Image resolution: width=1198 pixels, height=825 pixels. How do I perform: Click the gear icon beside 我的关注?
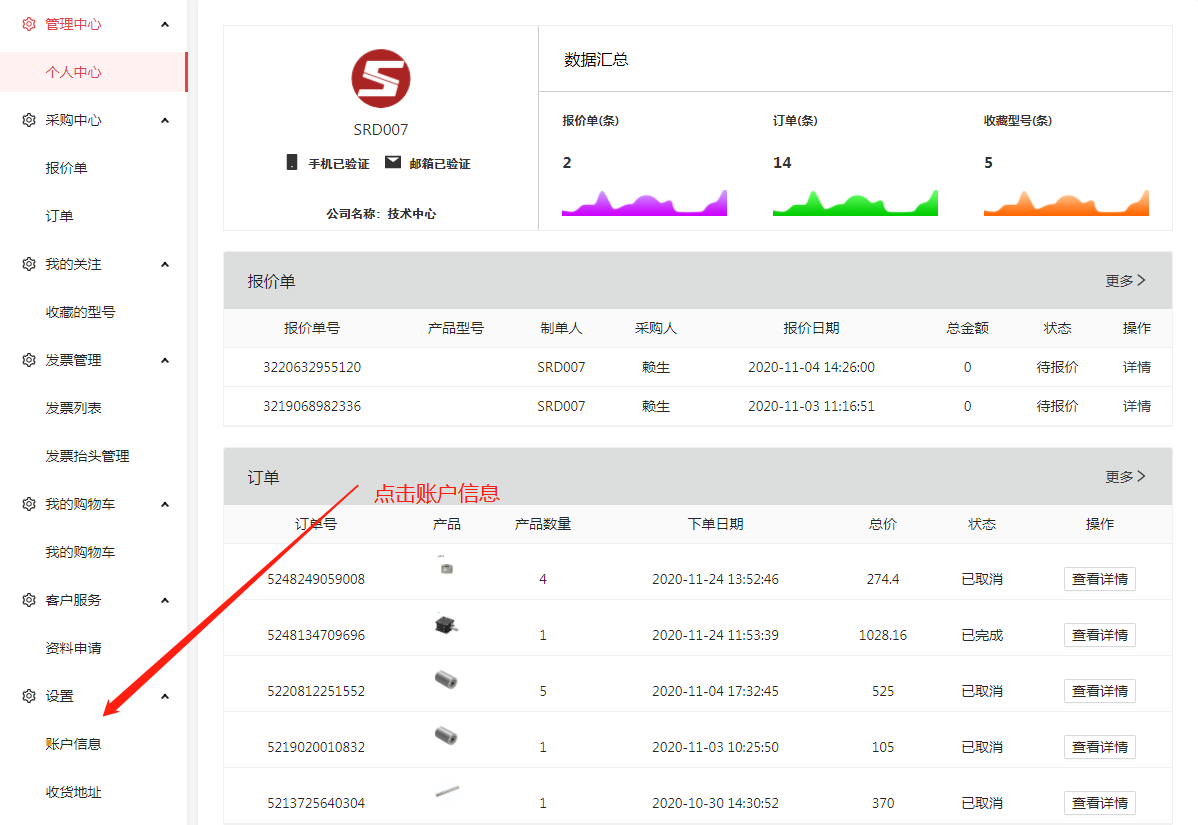tap(29, 264)
